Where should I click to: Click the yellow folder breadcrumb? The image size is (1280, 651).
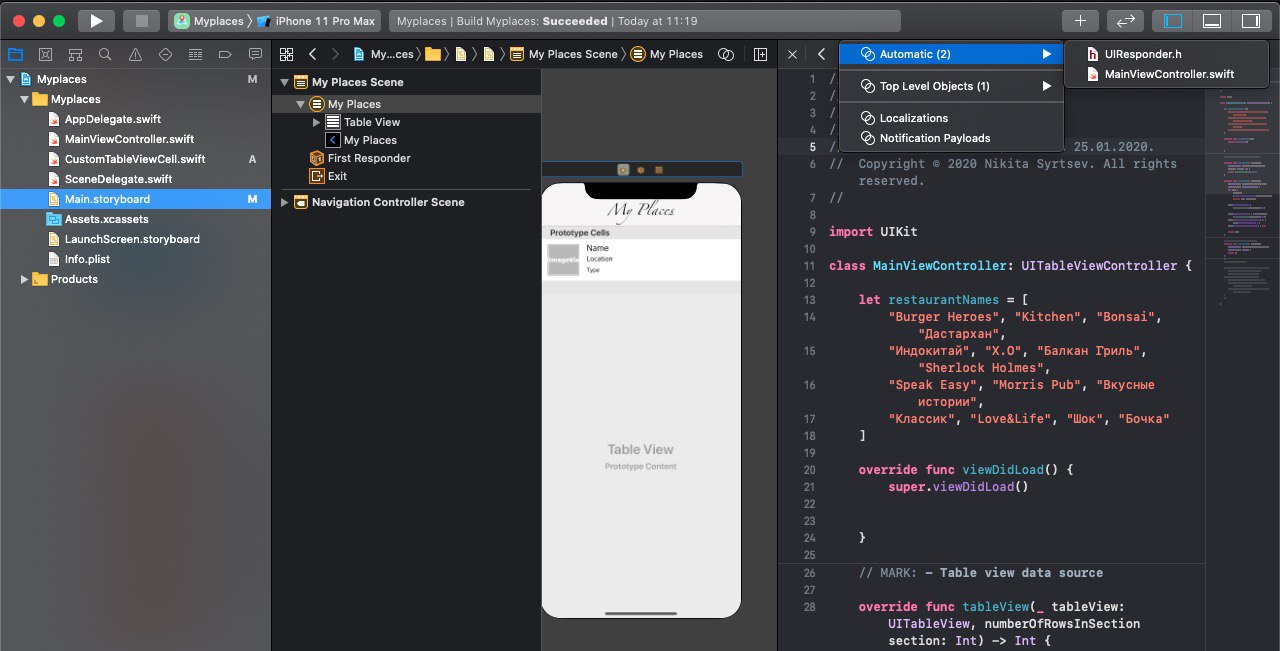(433, 54)
